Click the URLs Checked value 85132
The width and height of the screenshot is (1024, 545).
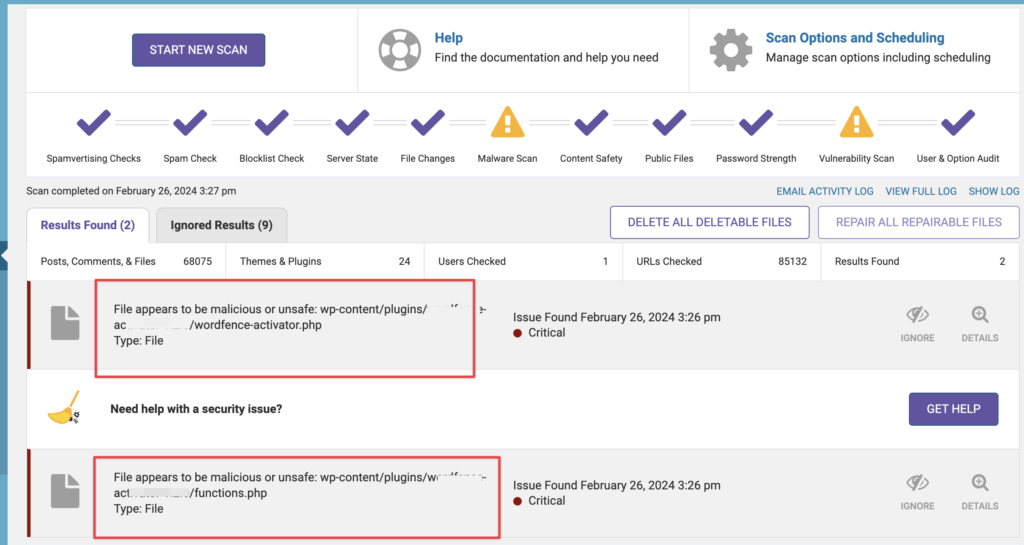(x=792, y=262)
